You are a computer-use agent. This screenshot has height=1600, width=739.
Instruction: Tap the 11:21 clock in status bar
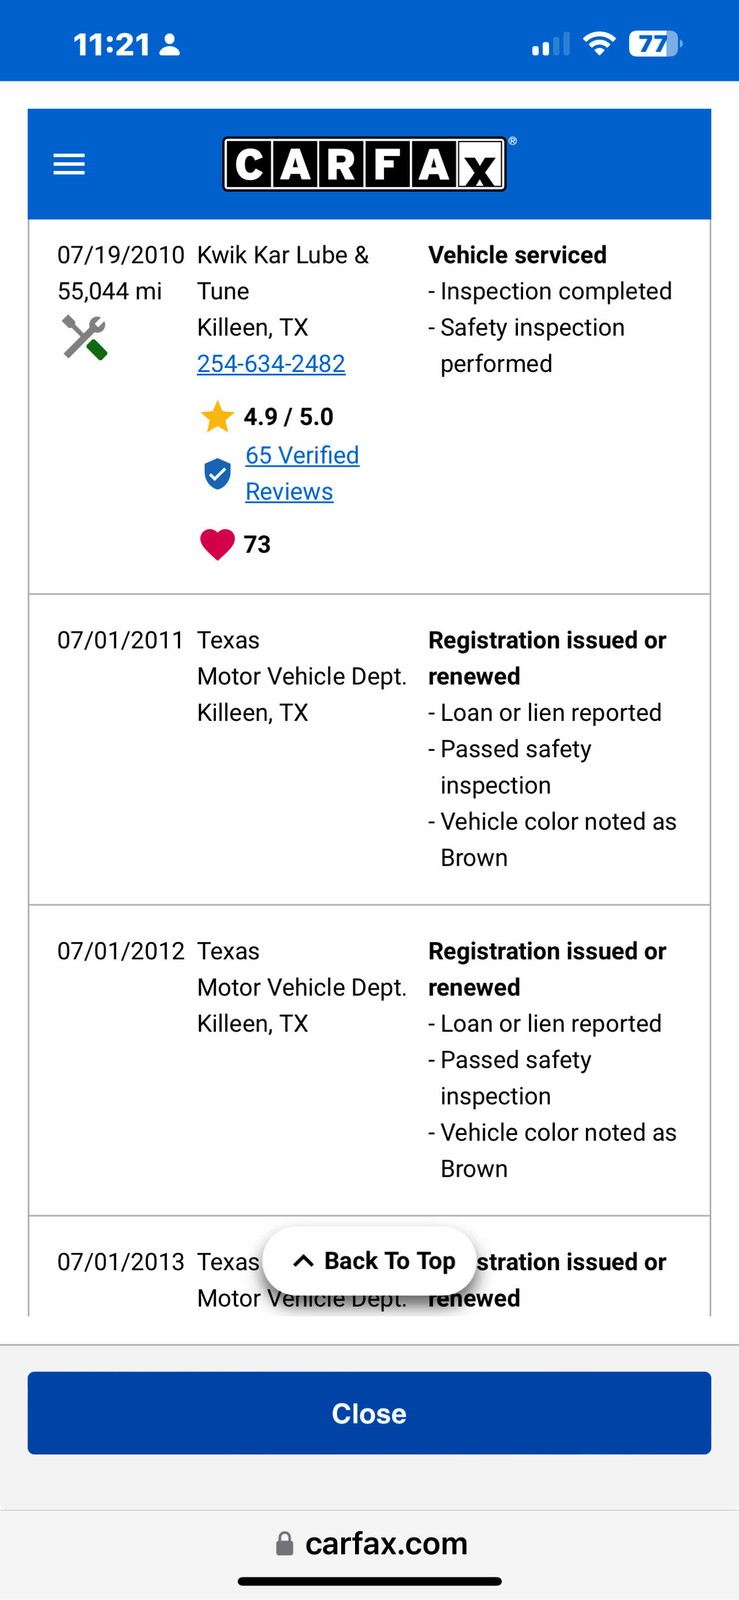[x=111, y=45]
